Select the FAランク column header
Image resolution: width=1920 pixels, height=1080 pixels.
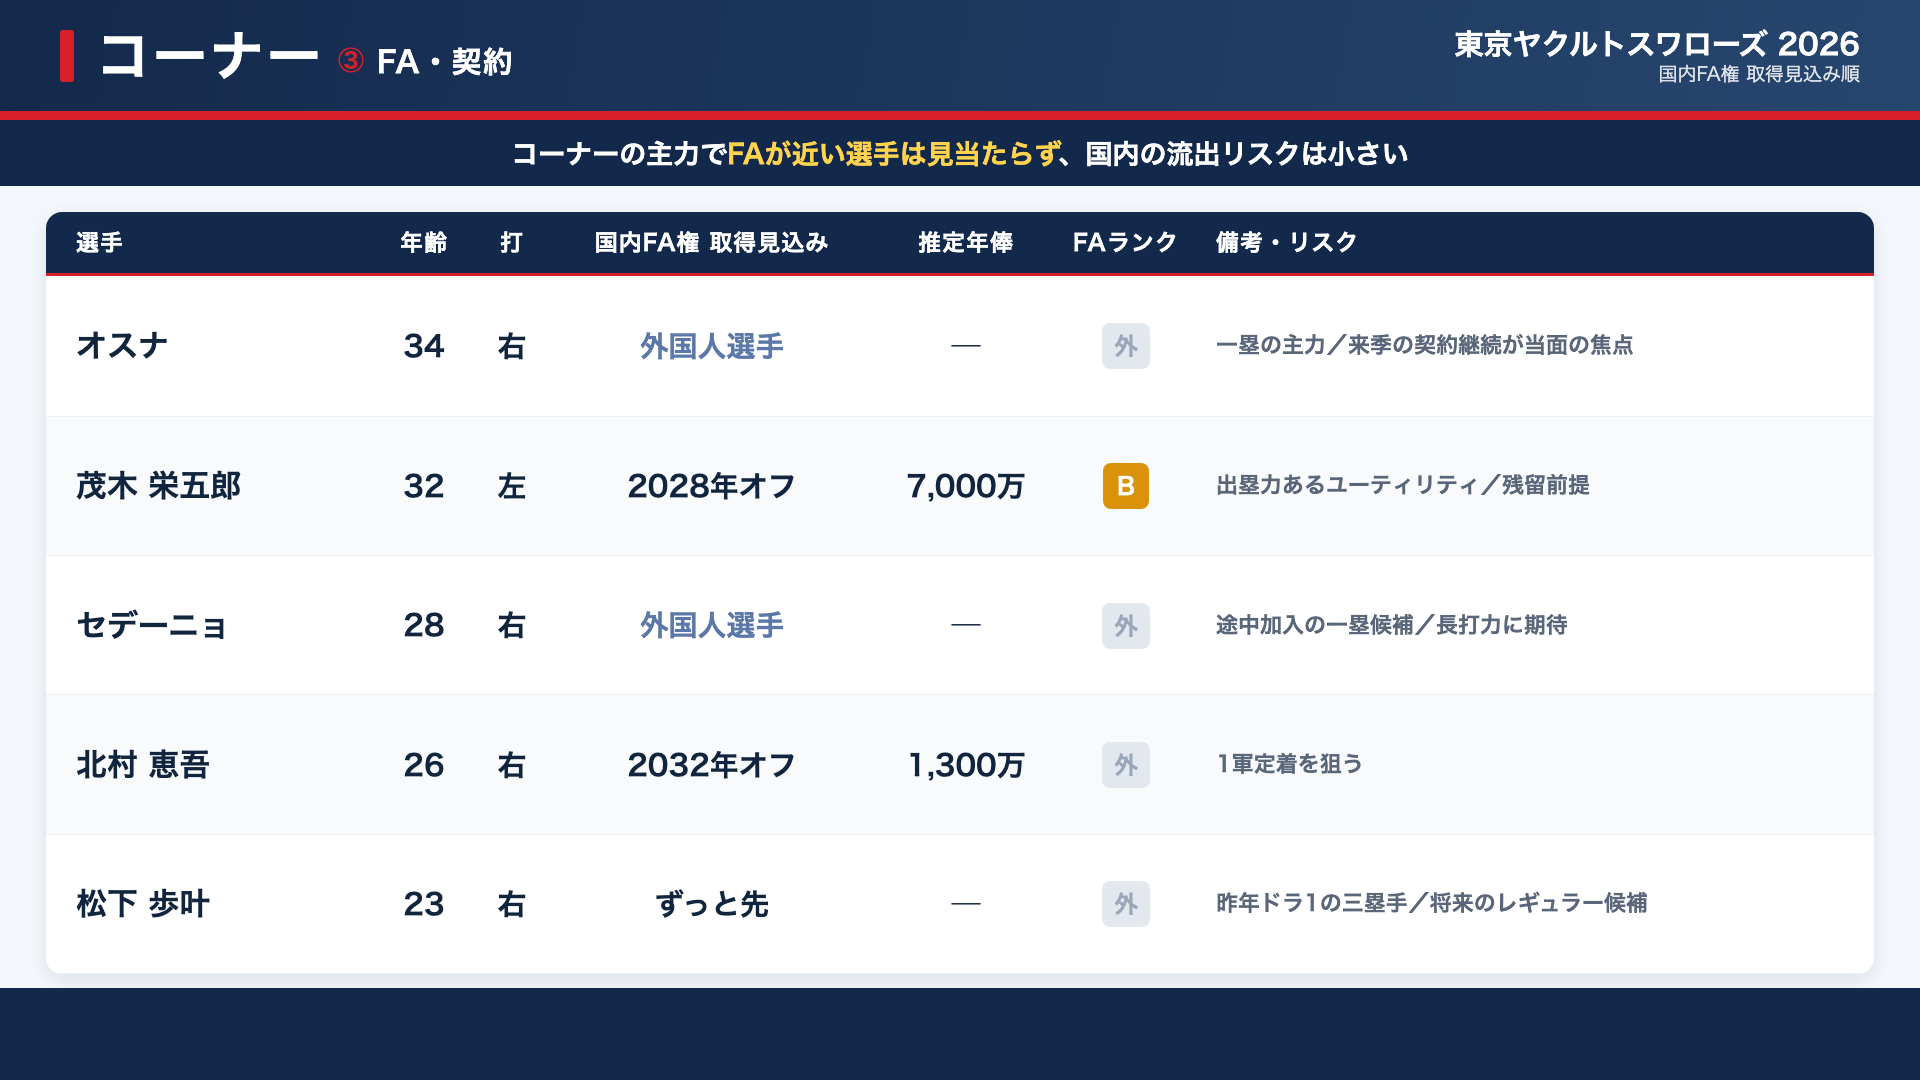pyautogui.click(x=1125, y=243)
